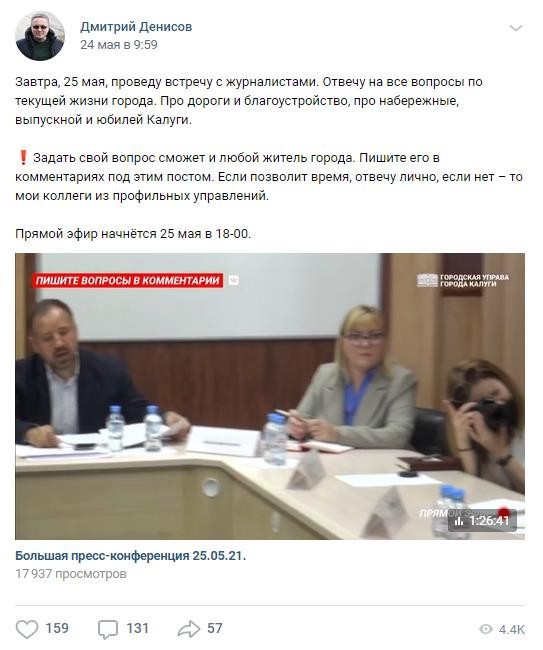Screen dimensions: 543x650
Task: Click the eye views counter icon
Action: [485, 629]
